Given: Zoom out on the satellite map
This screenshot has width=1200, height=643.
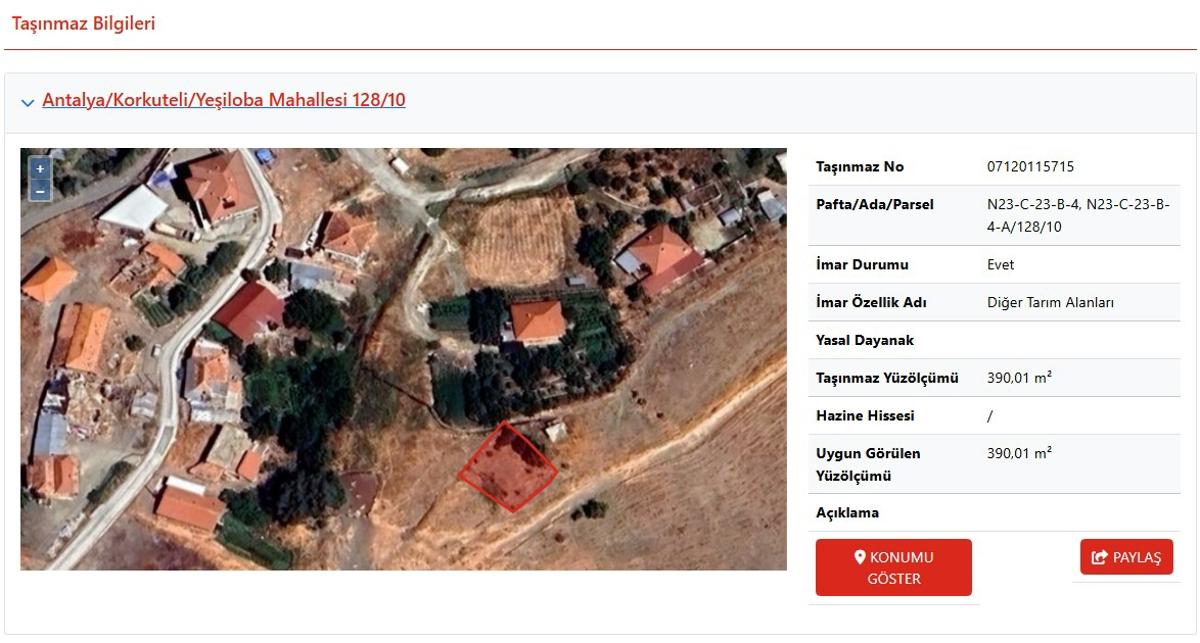Looking at the screenshot, I should click(x=40, y=190).
